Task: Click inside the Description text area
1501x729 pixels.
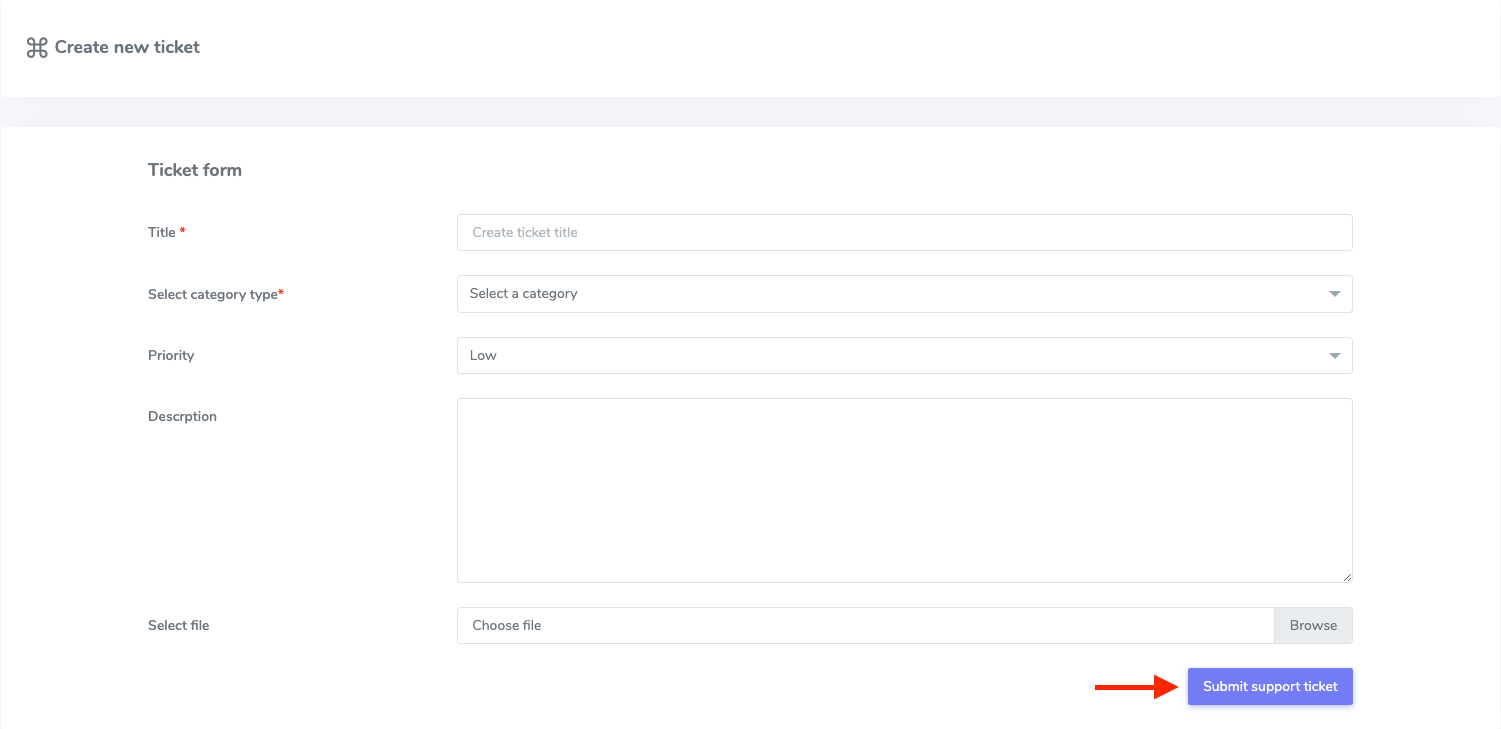Action: 900,489
